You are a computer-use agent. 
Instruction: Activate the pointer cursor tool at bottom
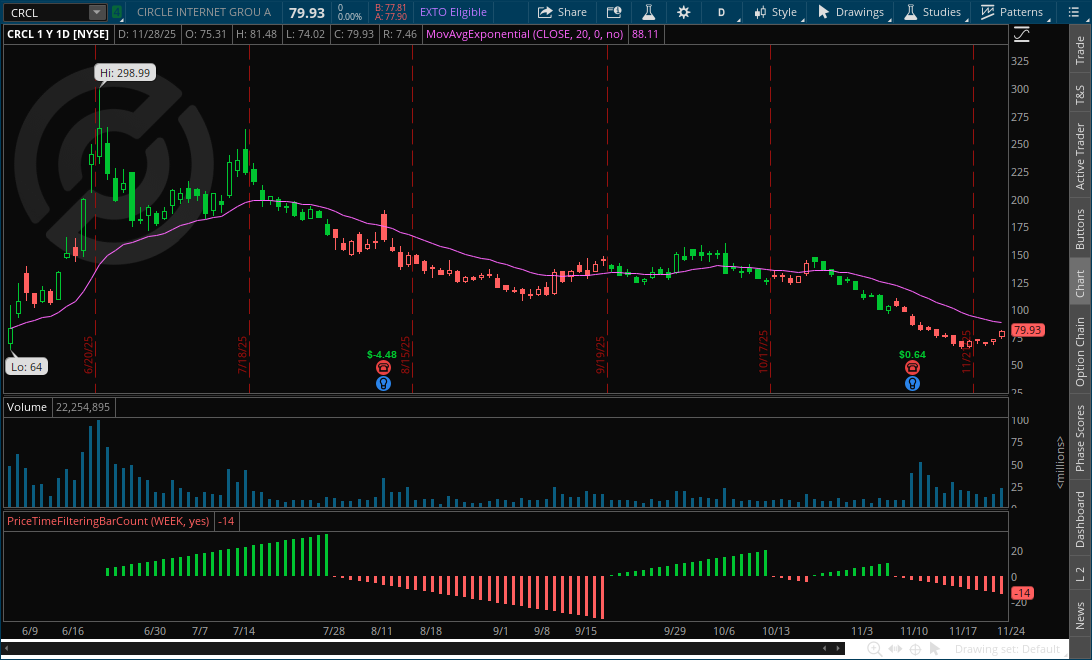click(x=935, y=649)
